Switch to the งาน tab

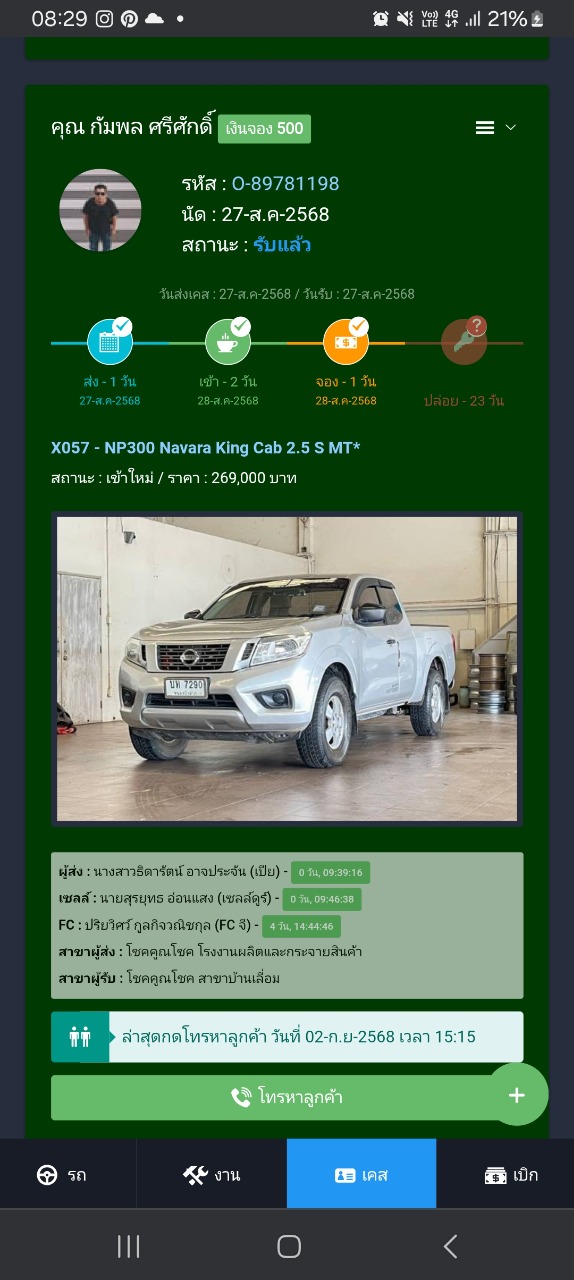(x=212, y=1175)
